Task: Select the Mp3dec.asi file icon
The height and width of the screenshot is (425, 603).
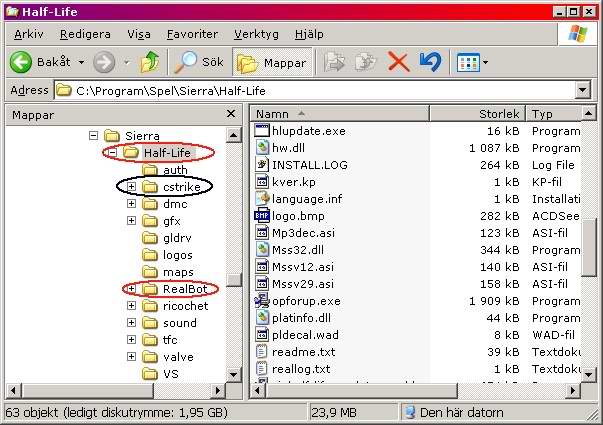Action: pyautogui.click(x=262, y=233)
